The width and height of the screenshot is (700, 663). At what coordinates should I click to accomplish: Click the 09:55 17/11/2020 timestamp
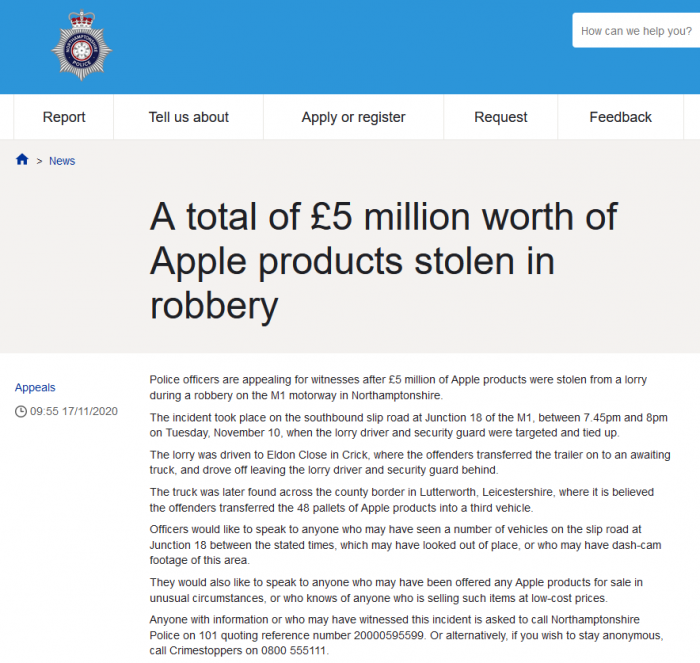coord(75,411)
